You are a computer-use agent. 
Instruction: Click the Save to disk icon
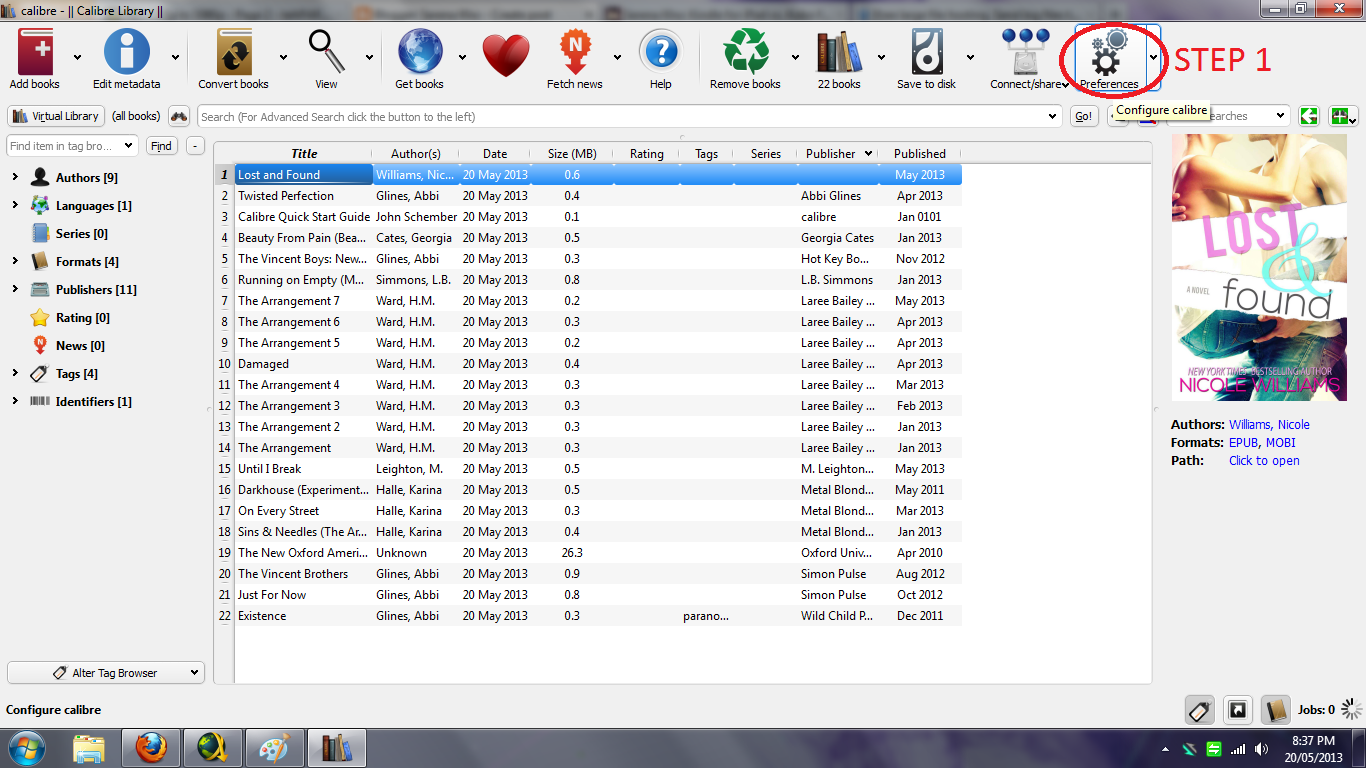tap(927, 52)
